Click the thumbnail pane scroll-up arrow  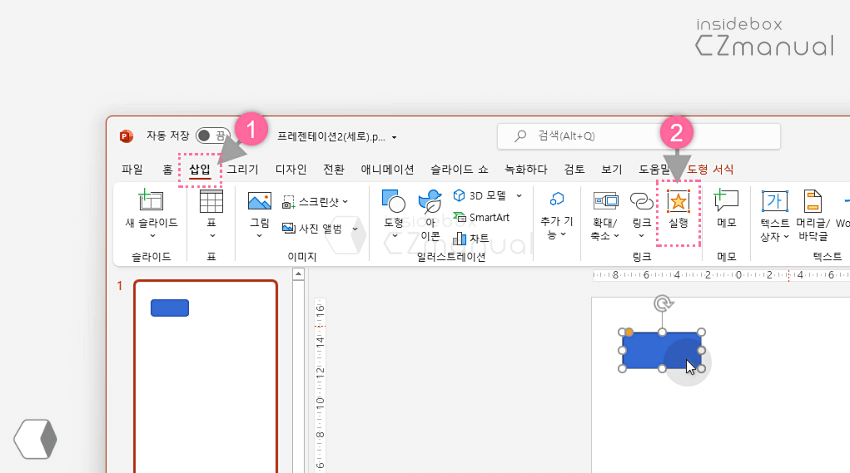pyautogui.click(x=298, y=275)
